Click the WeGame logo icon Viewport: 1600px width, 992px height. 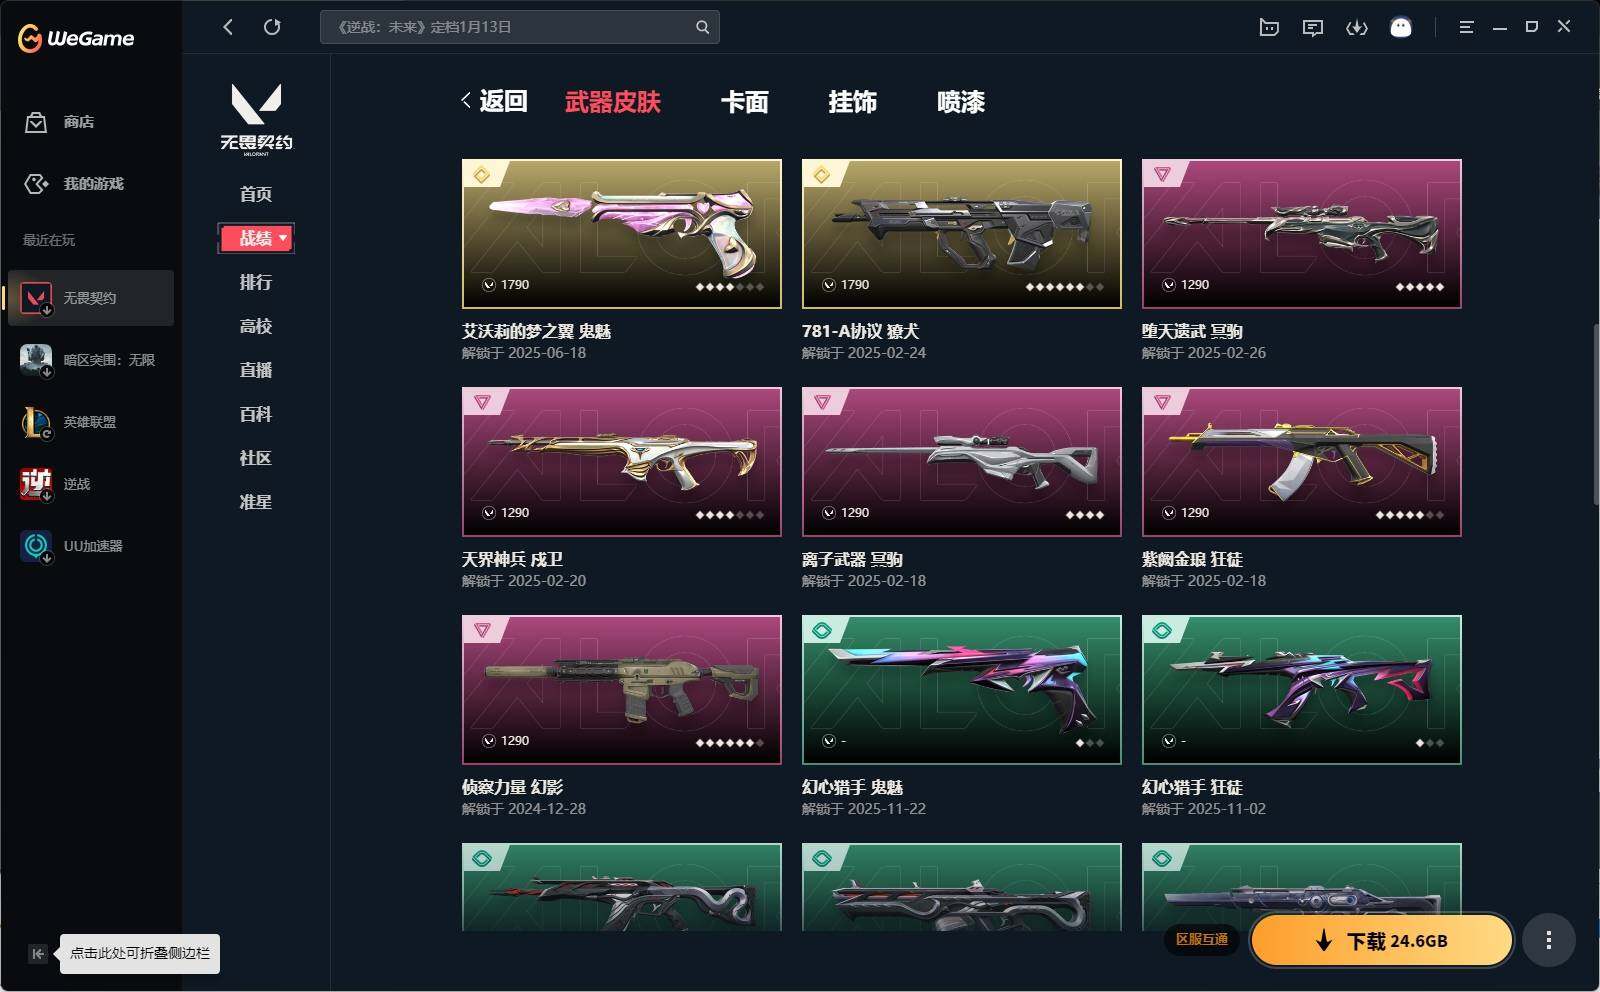[30, 38]
